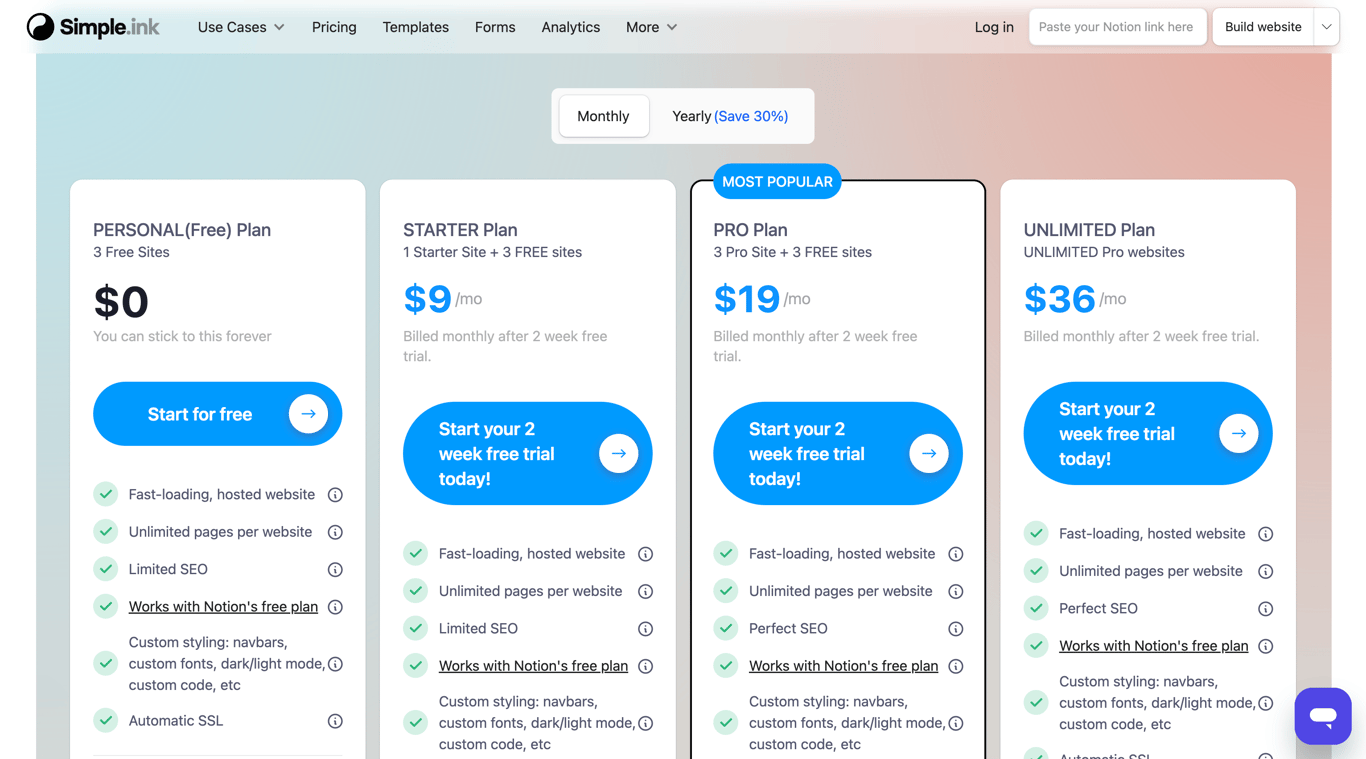1366x759 pixels.
Task: Go to the Pricing page
Action: point(334,27)
